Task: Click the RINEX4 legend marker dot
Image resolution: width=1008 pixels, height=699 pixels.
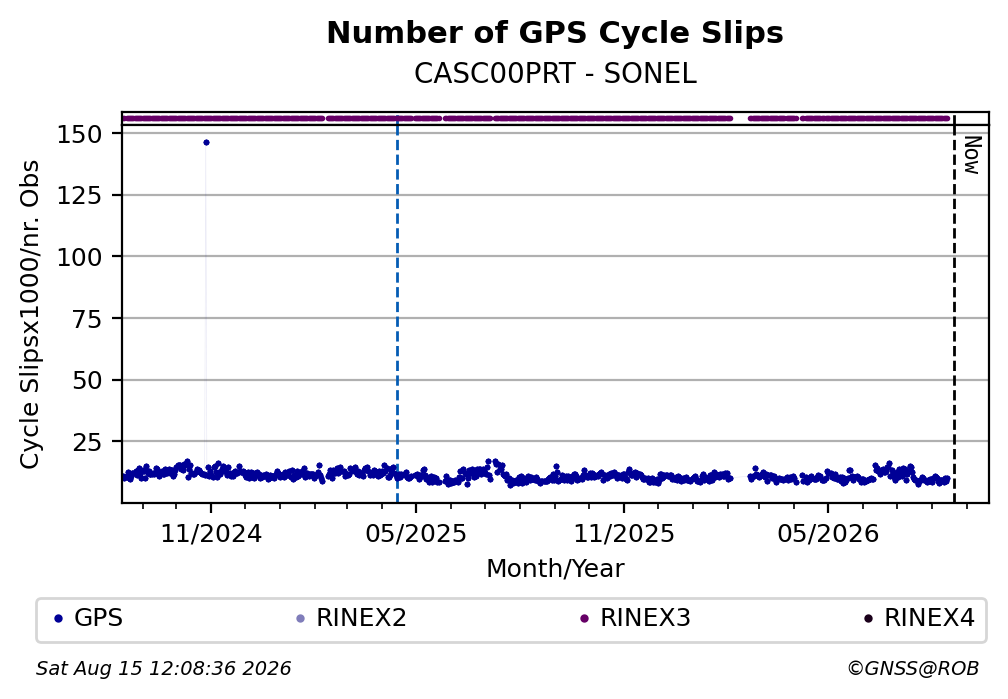Action: tap(868, 619)
